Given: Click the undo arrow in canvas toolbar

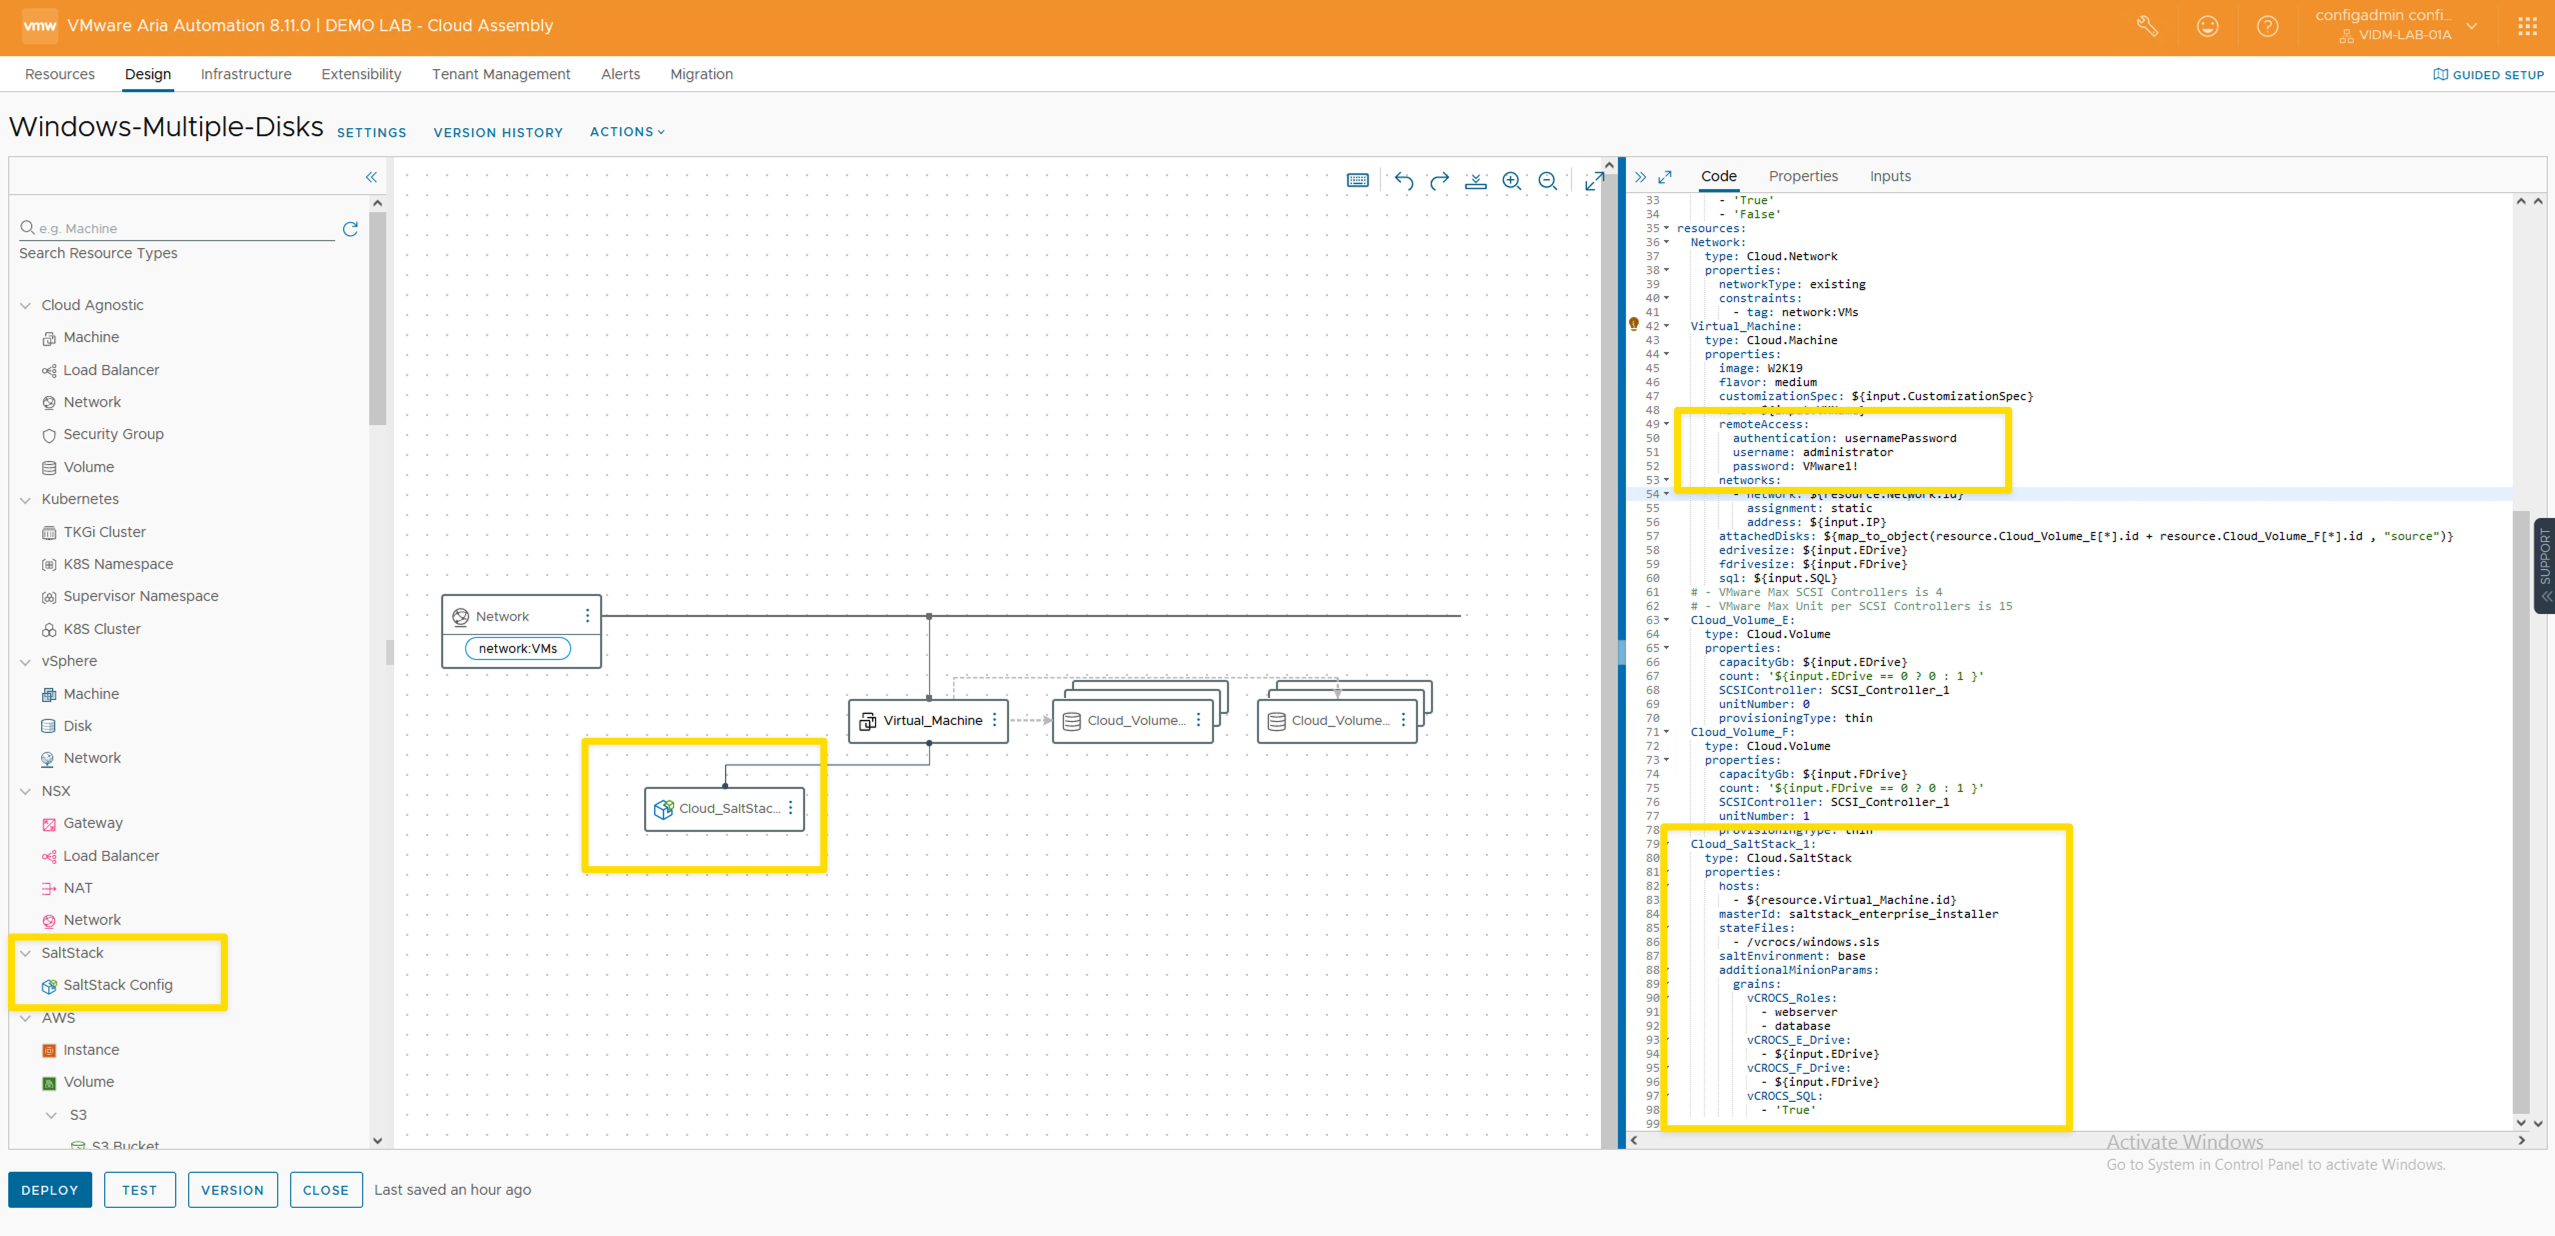Looking at the screenshot, I should 1403,181.
